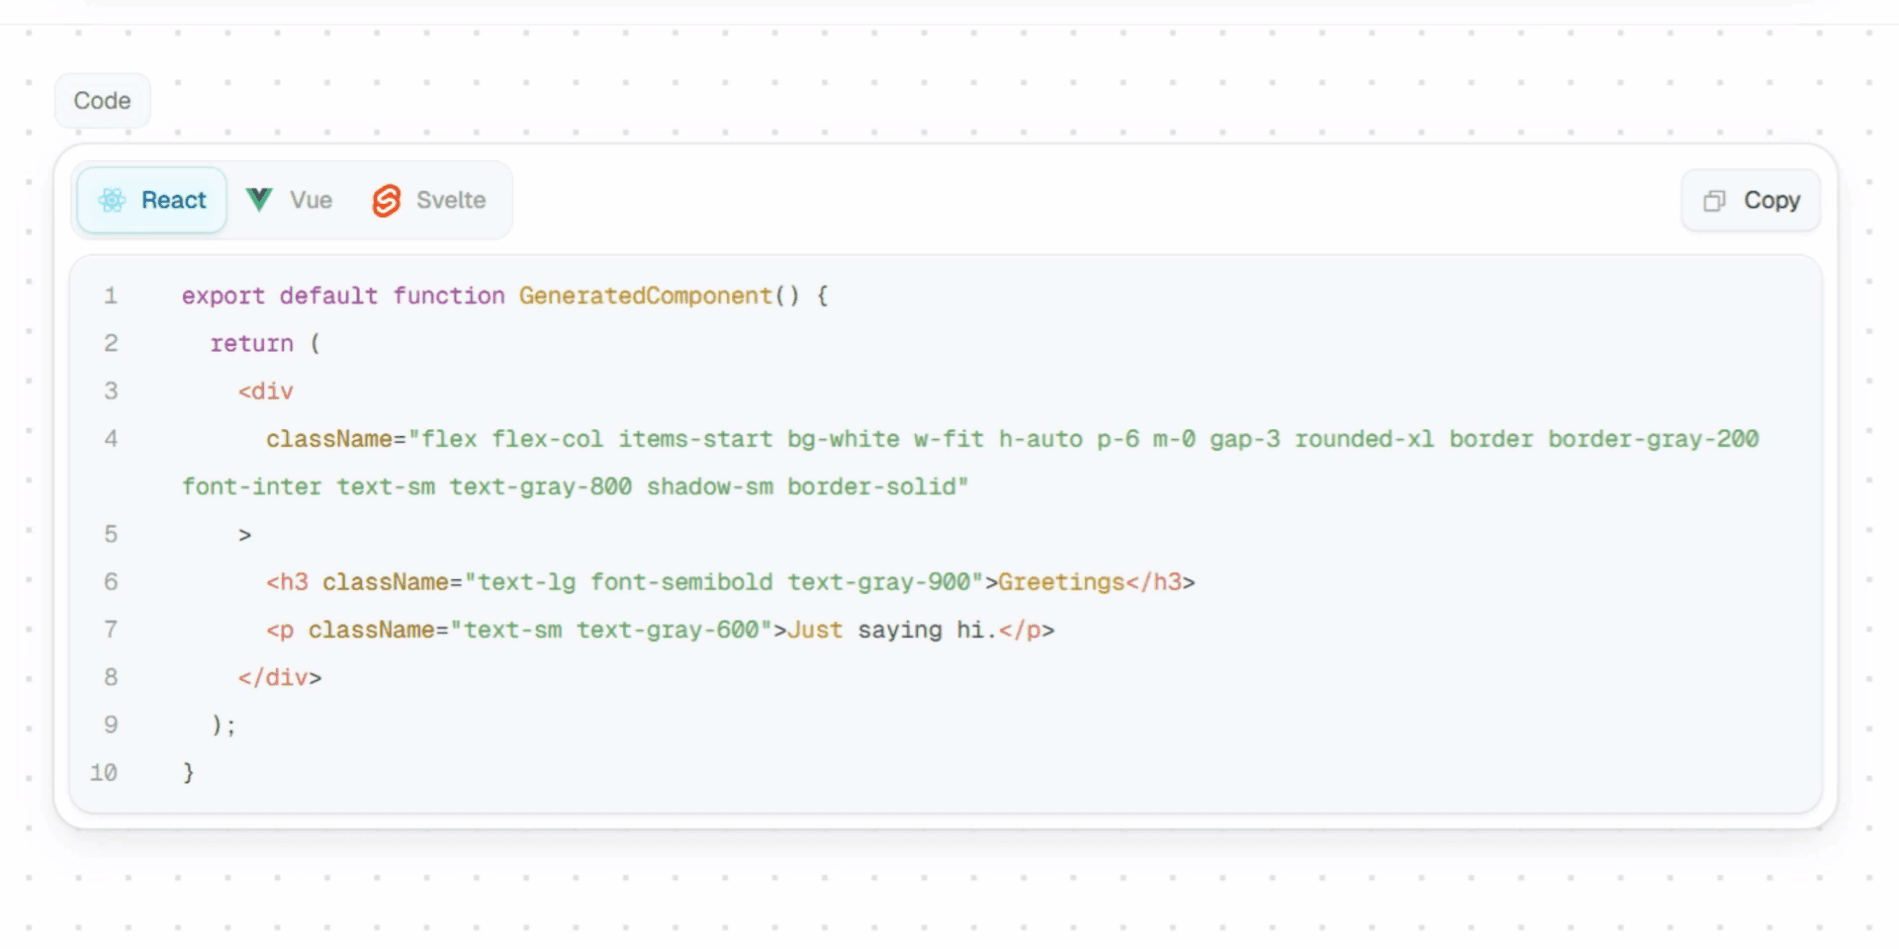
Task: Click the return keyword on line 2
Action: [x=252, y=344]
